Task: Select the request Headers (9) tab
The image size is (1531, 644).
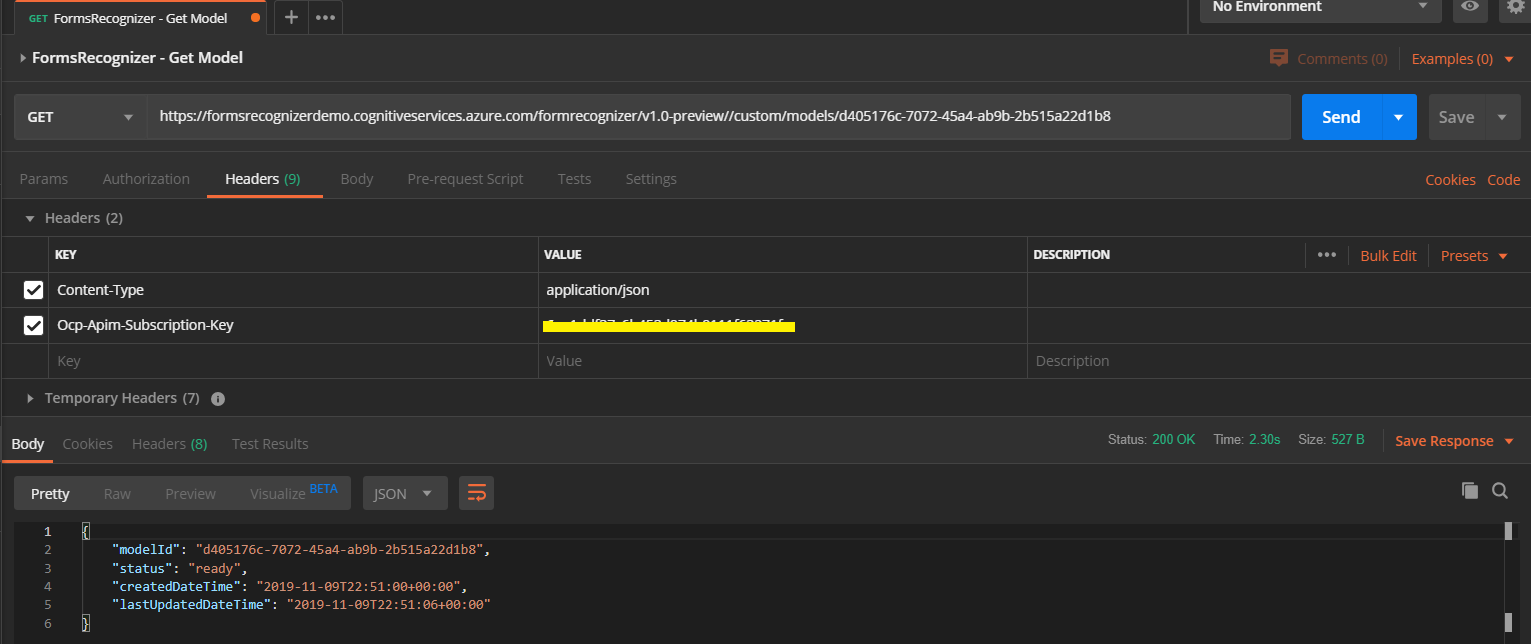Action: [263, 179]
